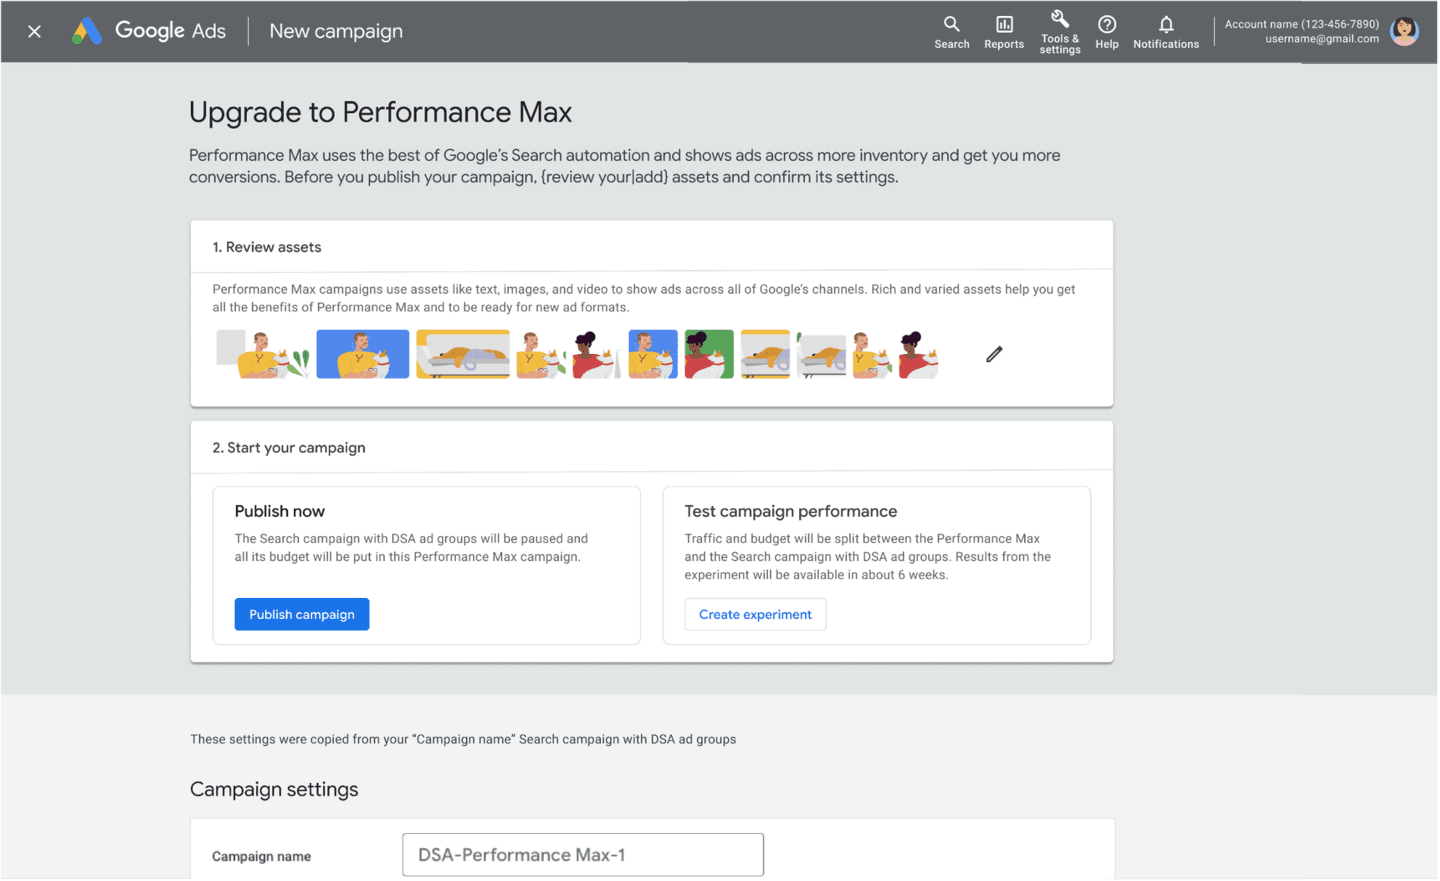This screenshot has width=1440, height=881.
Task: Click the Publish campaign button
Action: point(302,614)
